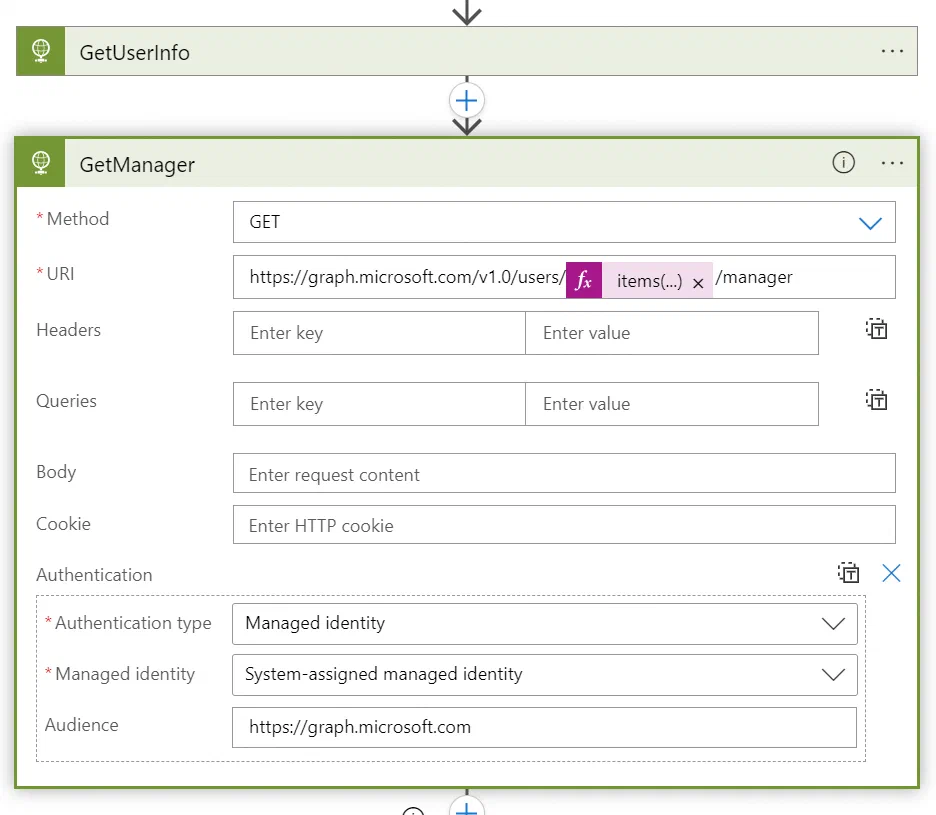The width and height of the screenshot is (936, 815).
Task: Click the GetUserInfo HTTP action icon
Action: tap(41, 51)
